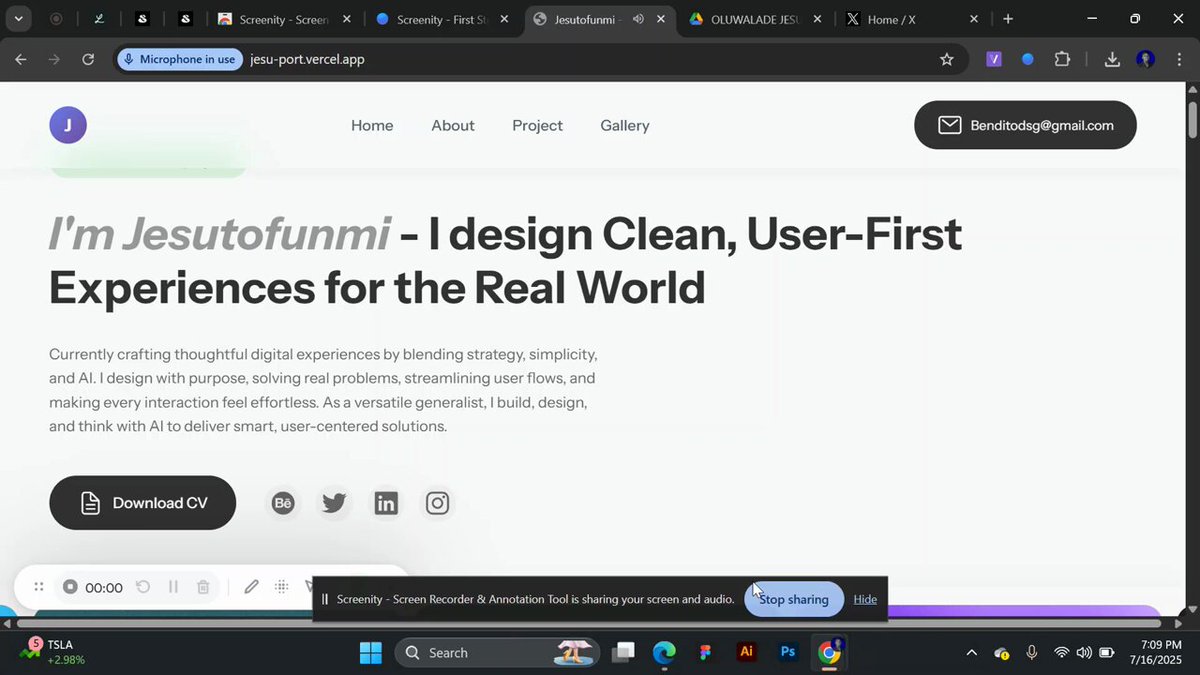Open the TSLA stock widget
This screenshot has width=1200, height=675.
(x=54, y=652)
